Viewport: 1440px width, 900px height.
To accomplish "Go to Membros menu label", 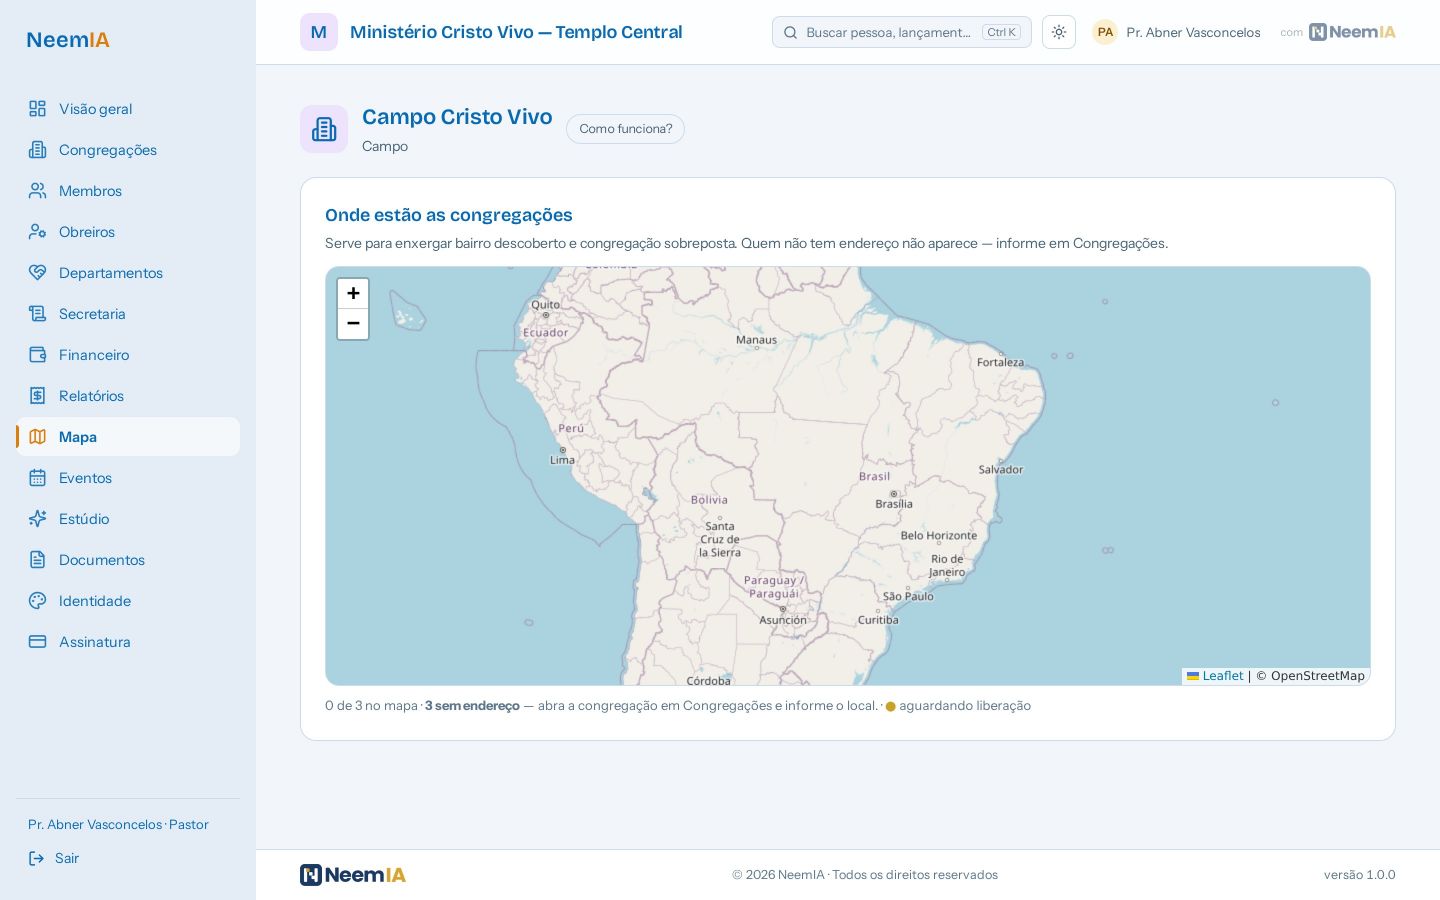I will (x=90, y=191).
